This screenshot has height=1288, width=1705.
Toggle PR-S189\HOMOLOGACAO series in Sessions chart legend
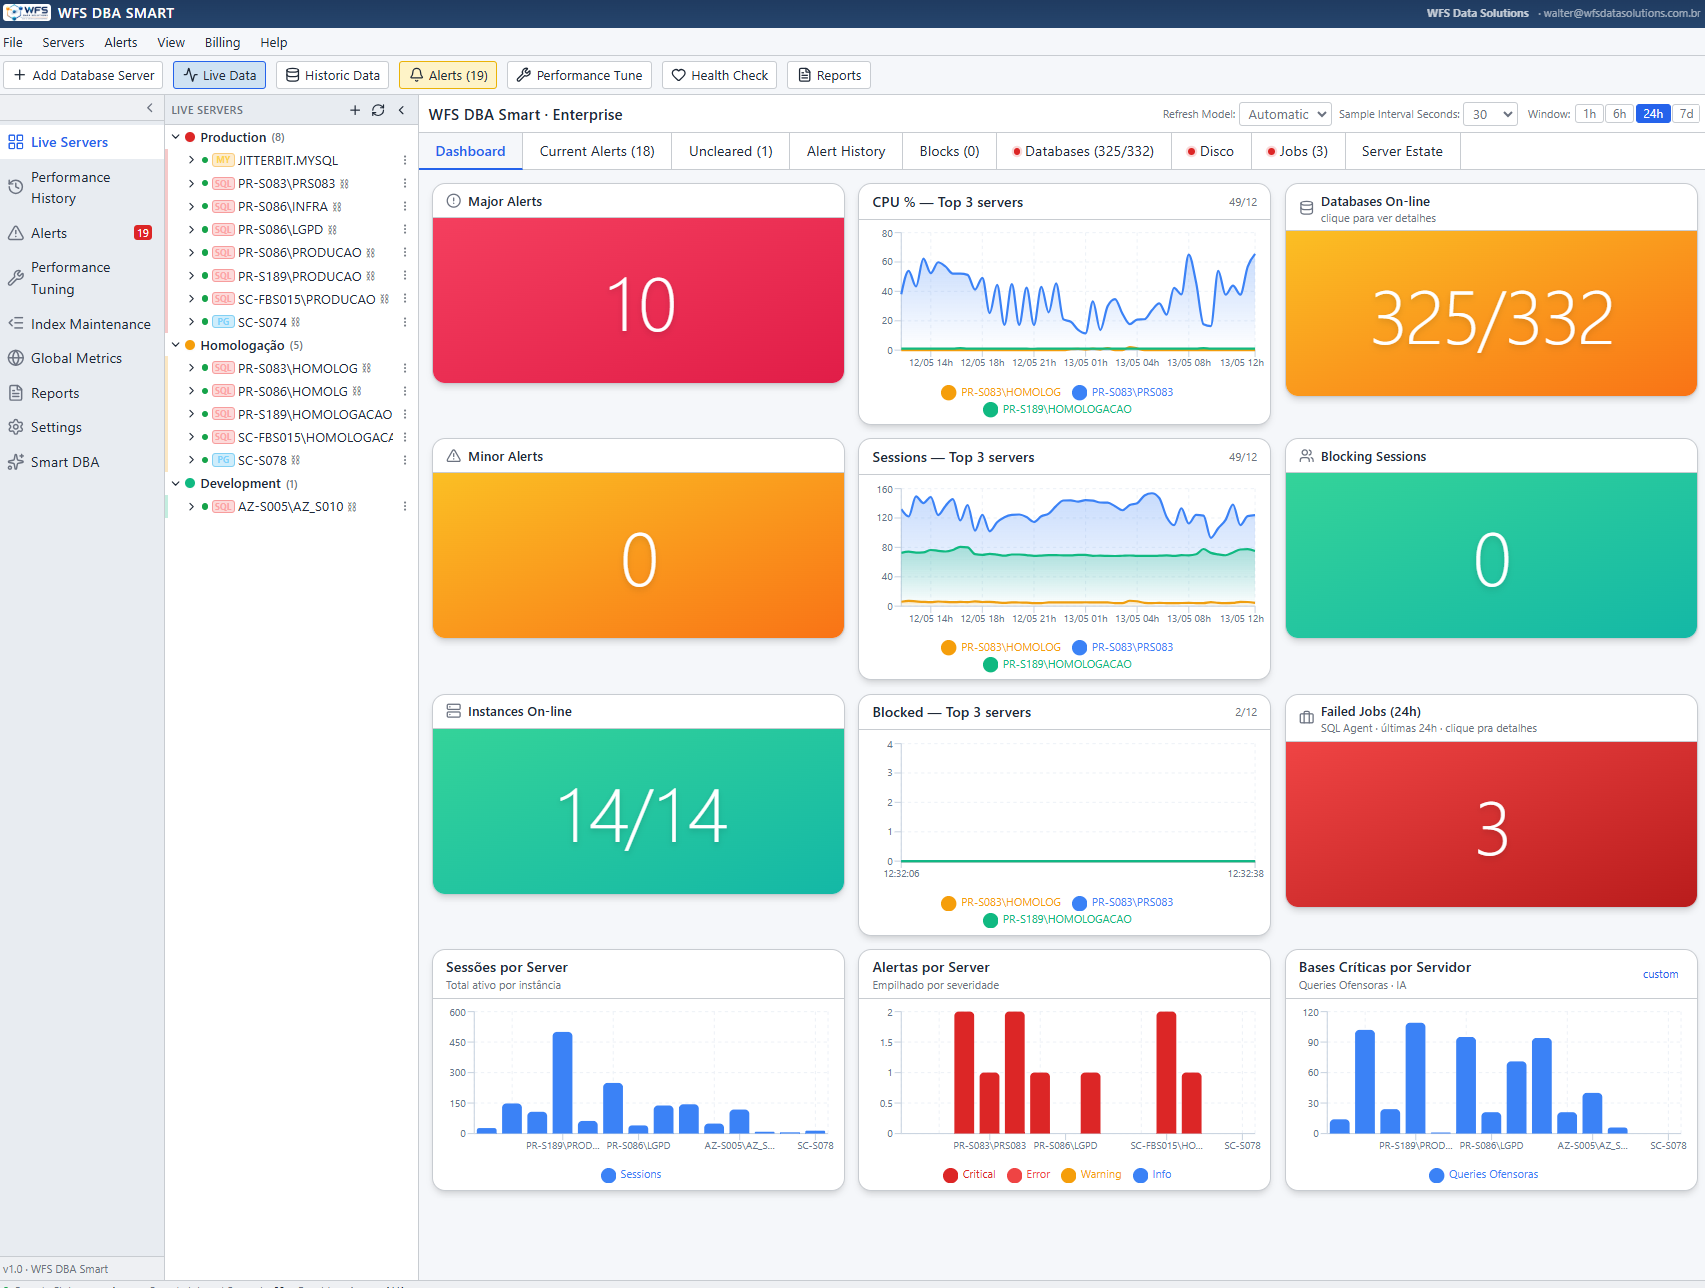[x=1057, y=664]
